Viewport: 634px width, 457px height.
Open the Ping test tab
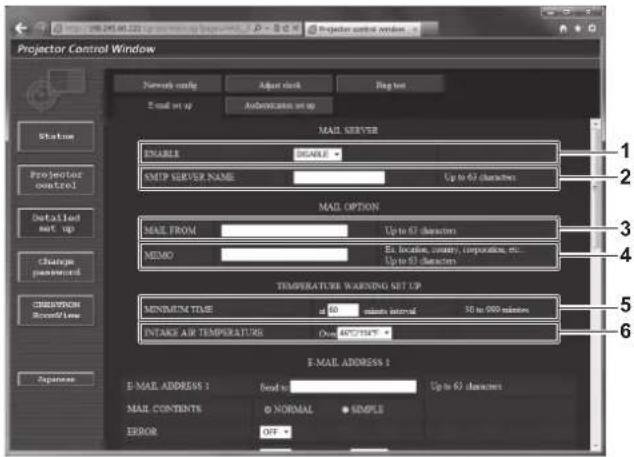tap(391, 85)
